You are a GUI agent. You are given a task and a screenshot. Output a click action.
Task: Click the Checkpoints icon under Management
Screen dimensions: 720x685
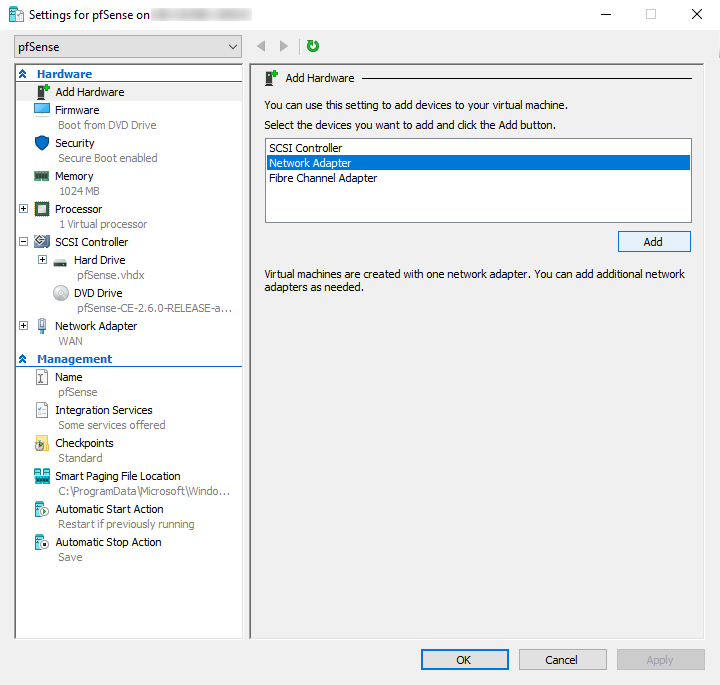(x=41, y=443)
